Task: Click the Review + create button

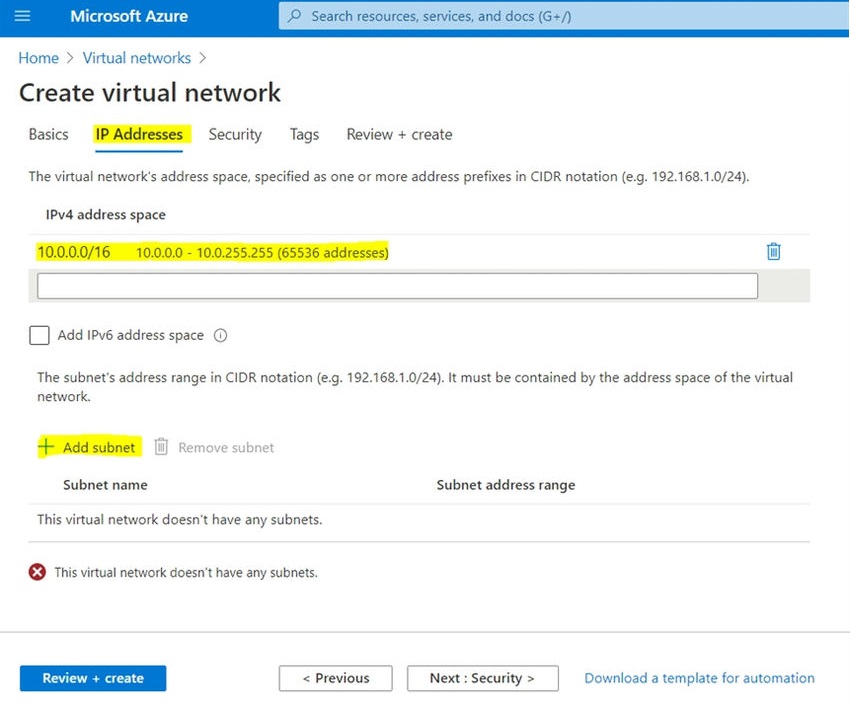Action: pyautogui.click(x=92, y=678)
